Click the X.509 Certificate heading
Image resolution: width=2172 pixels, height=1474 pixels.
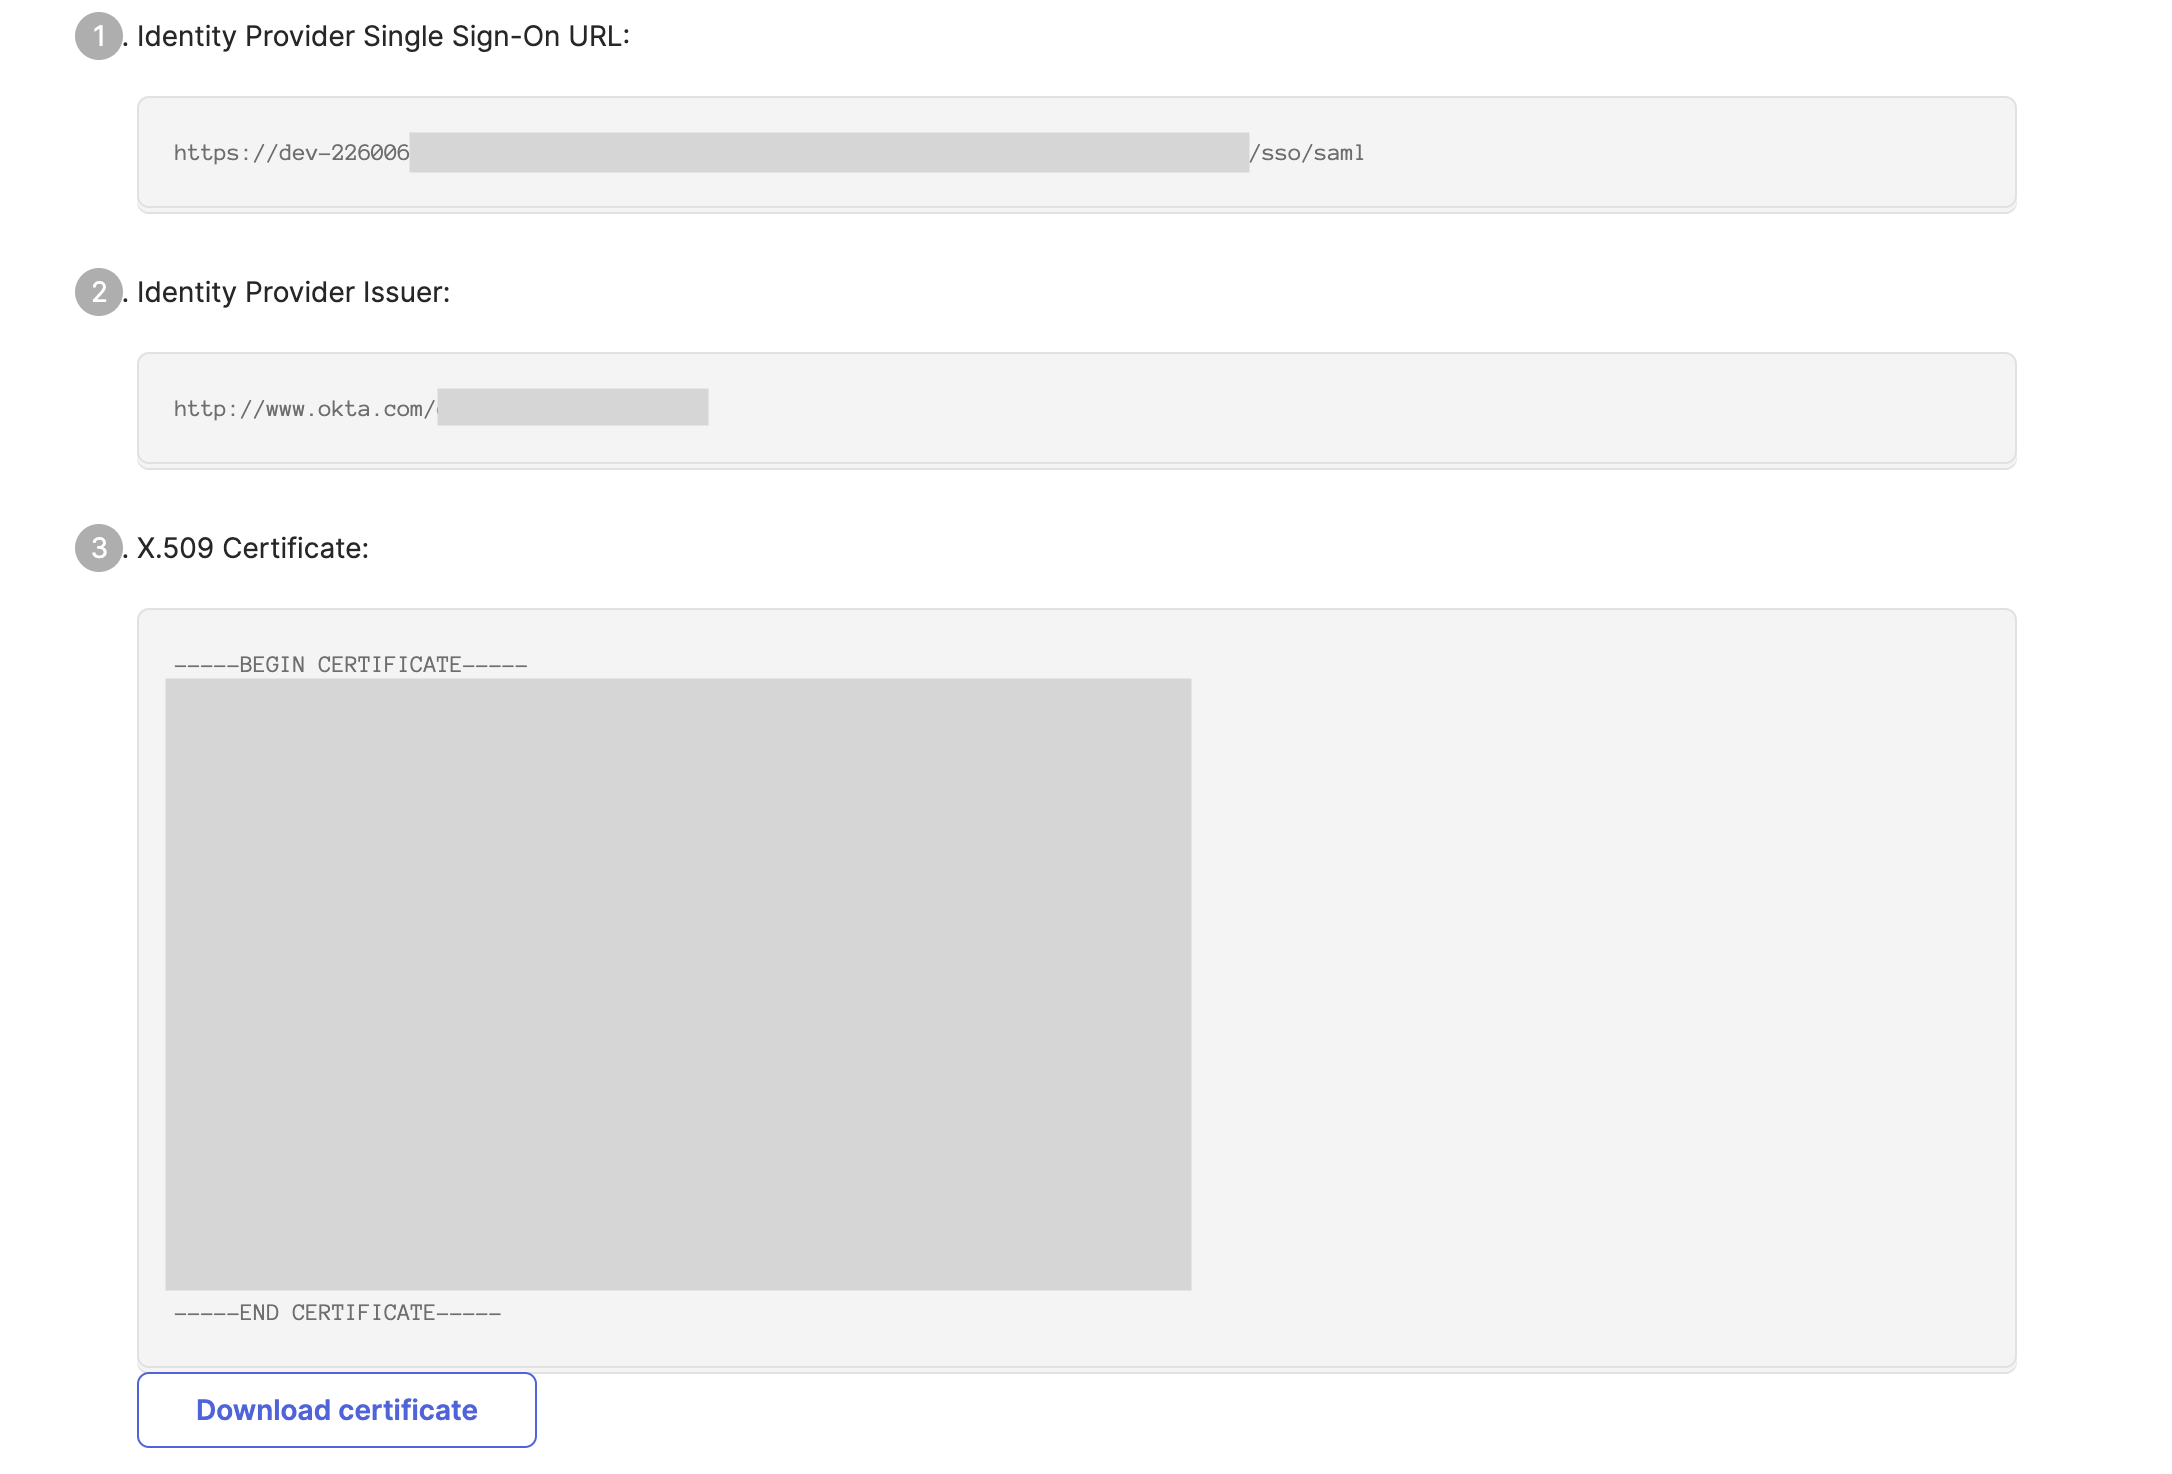[253, 548]
